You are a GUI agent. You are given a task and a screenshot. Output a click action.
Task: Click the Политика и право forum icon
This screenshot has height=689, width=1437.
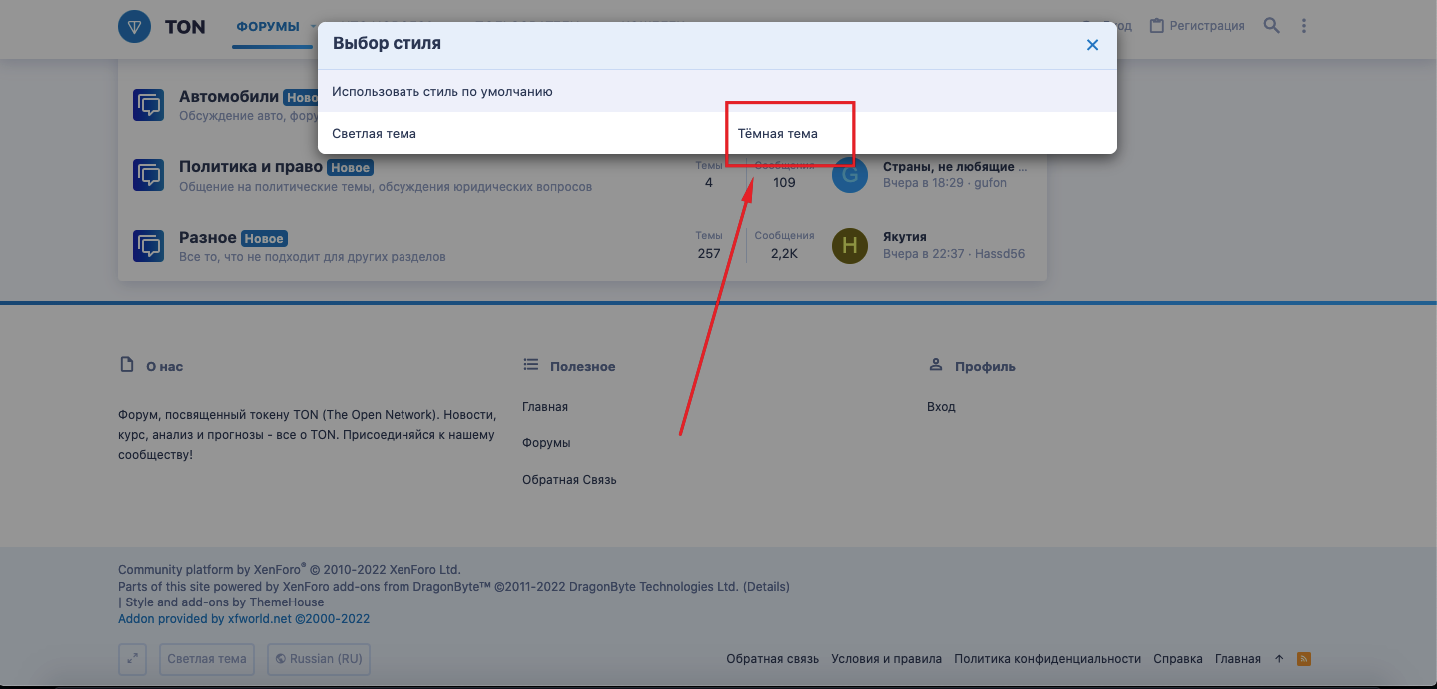pyautogui.click(x=148, y=175)
